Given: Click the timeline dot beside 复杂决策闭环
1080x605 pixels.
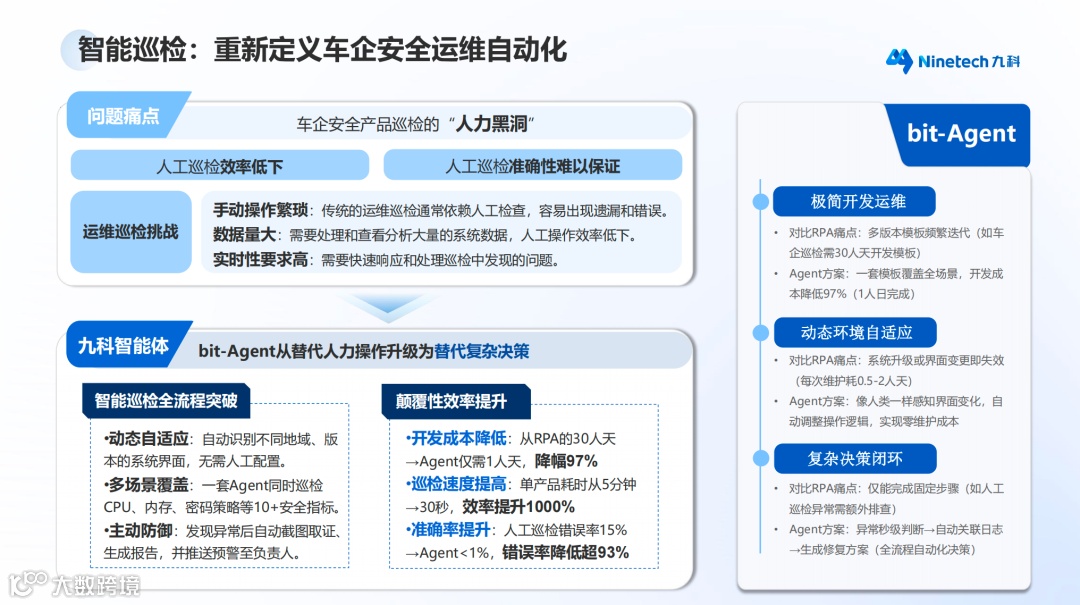Looking at the screenshot, I should coord(760,458).
